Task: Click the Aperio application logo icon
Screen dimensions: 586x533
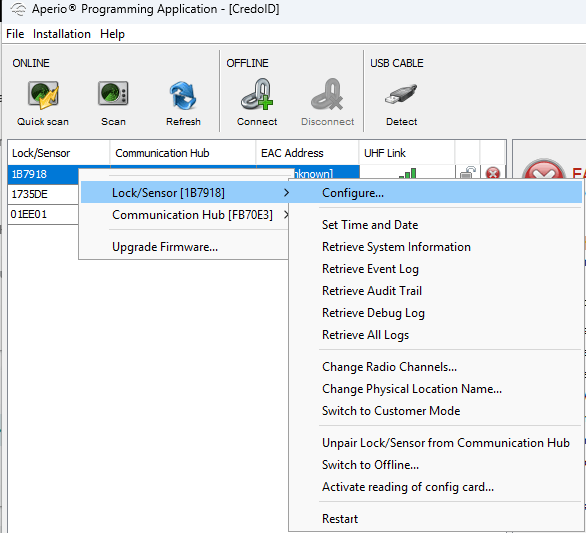Action: [18, 9]
